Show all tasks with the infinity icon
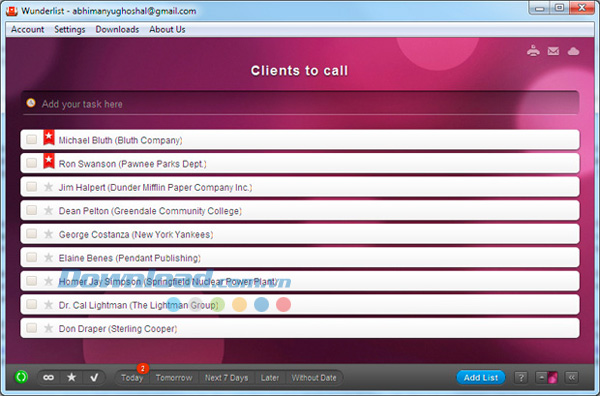Image resolution: width=600 pixels, height=396 pixels. [48, 378]
